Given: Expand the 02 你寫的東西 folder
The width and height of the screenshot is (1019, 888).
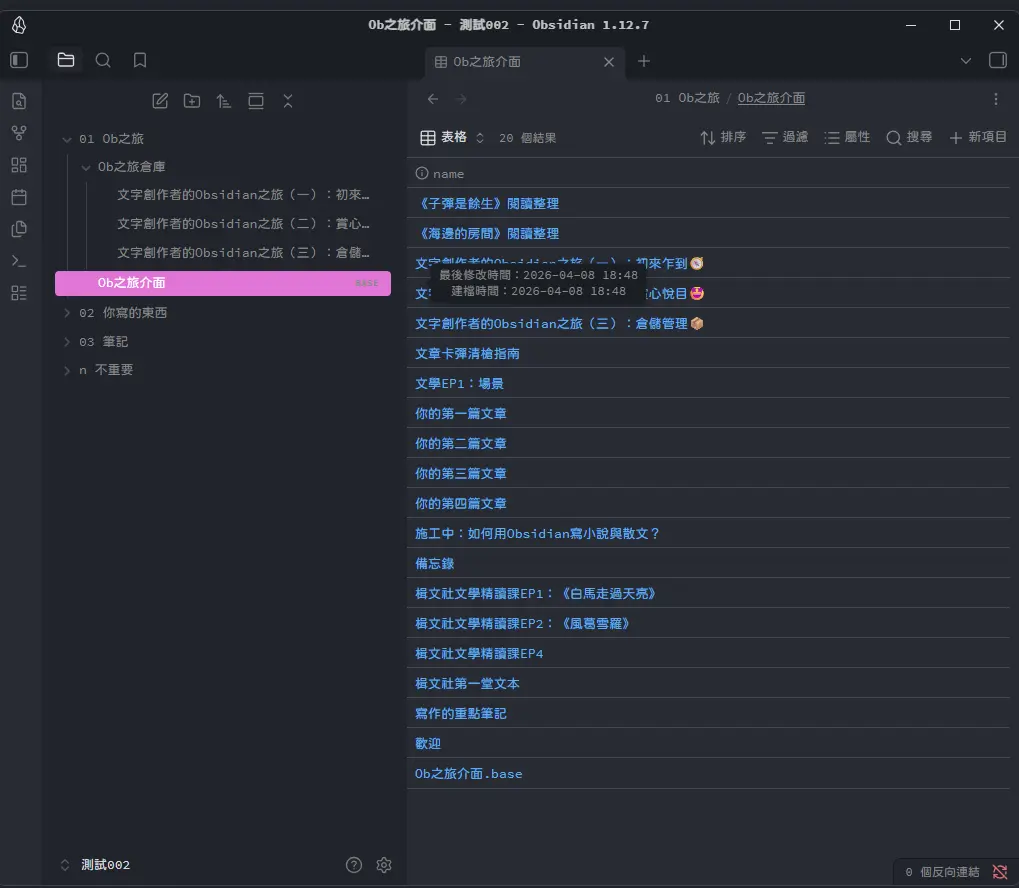Looking at the screenshot, I should 67,313.
